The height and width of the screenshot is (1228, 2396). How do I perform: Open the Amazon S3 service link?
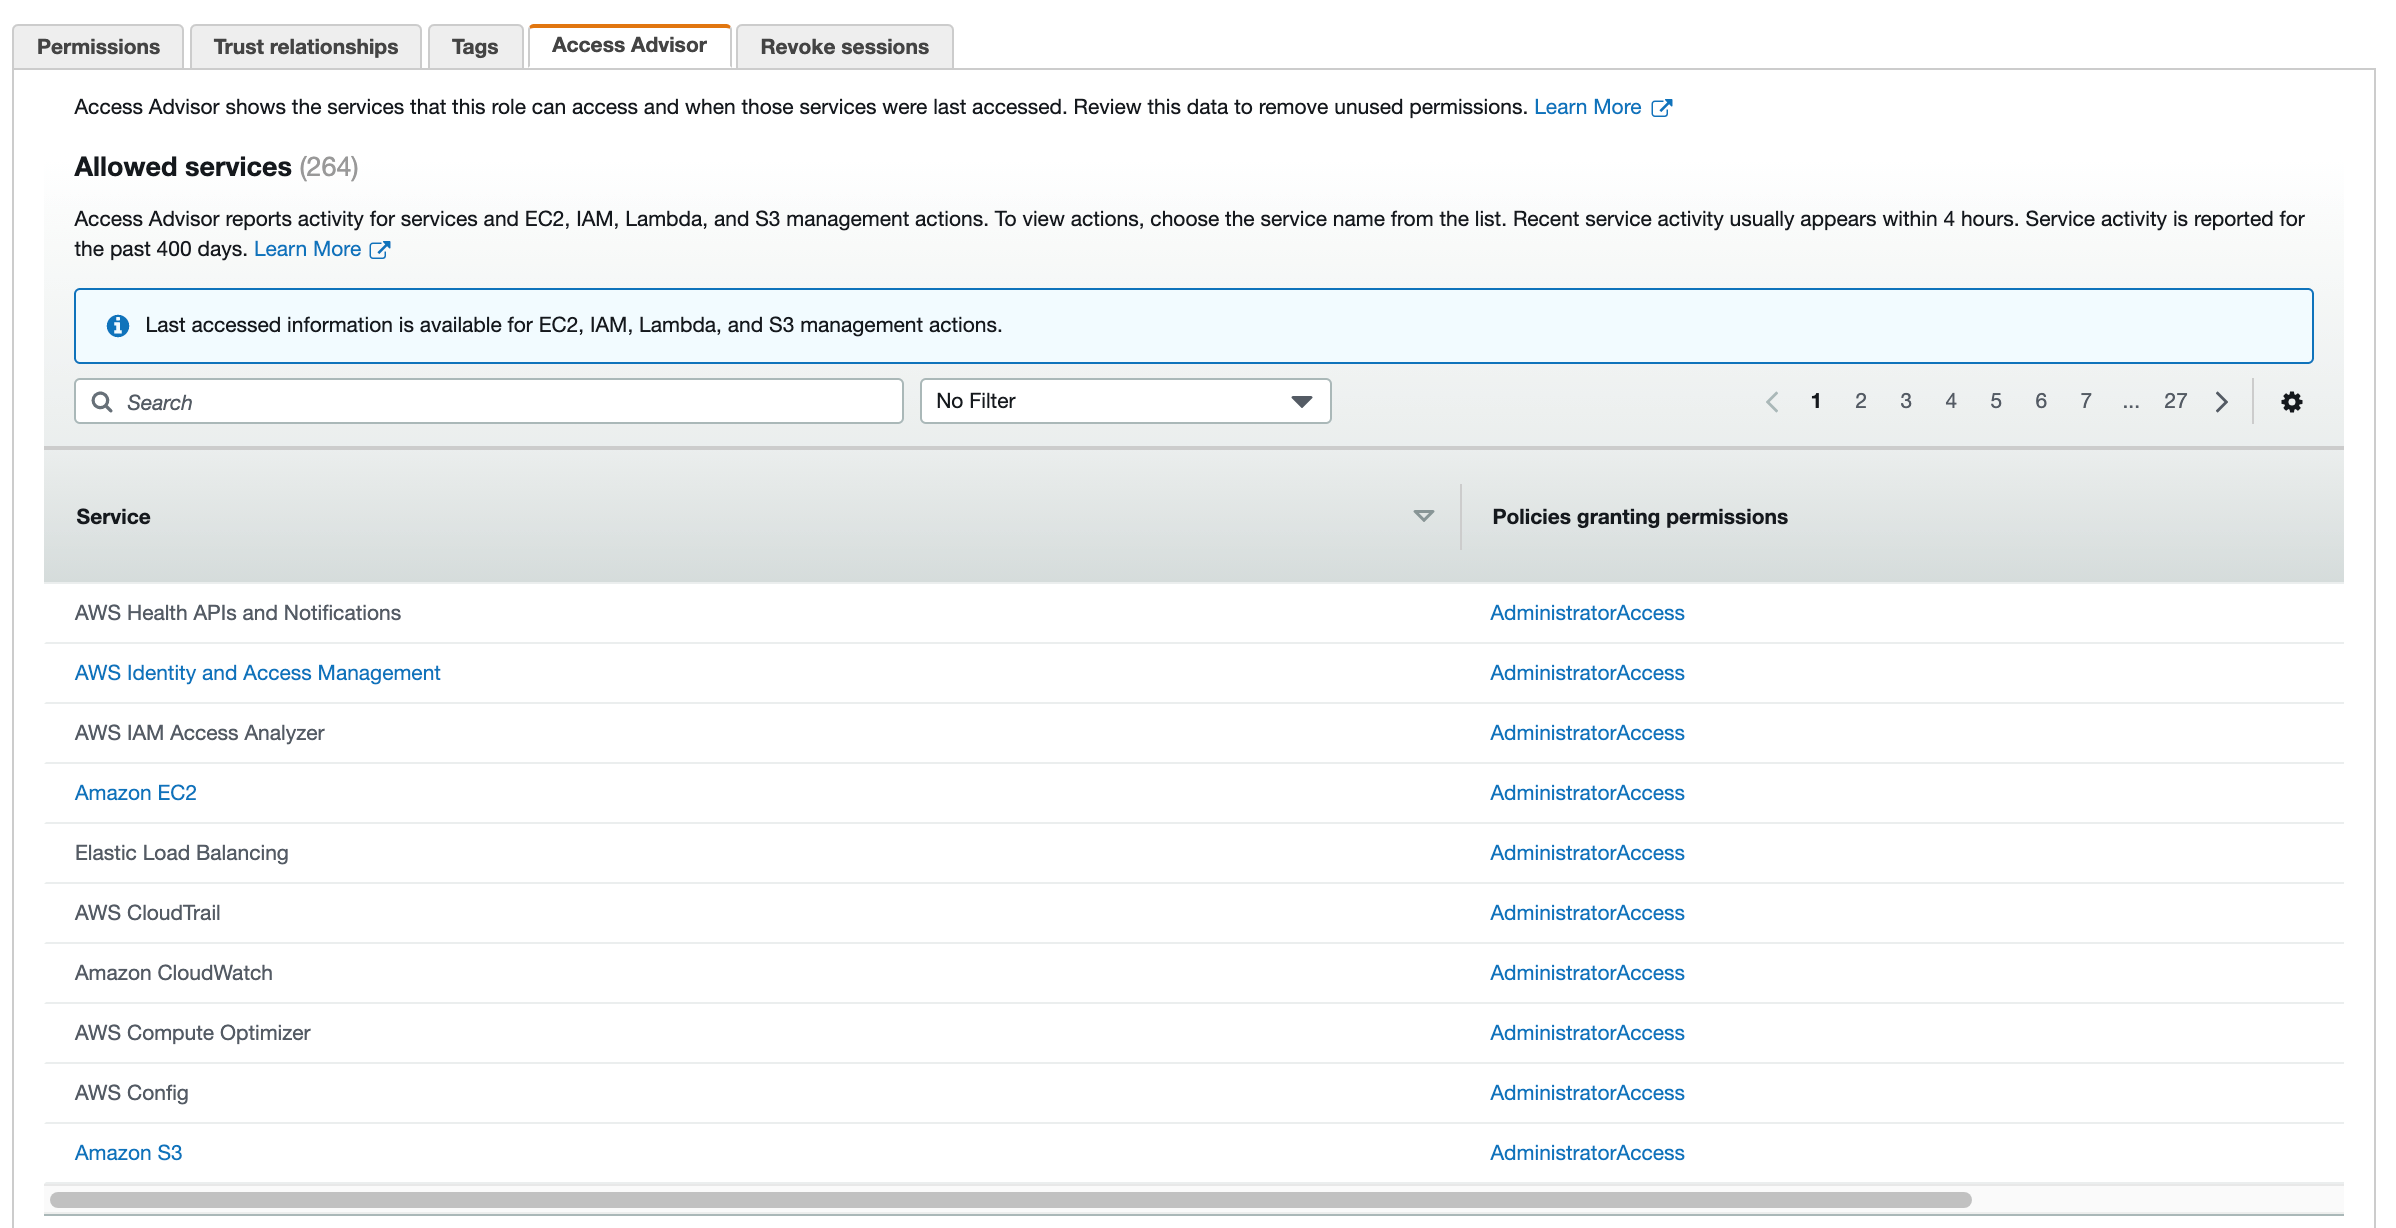(128, 1152)
